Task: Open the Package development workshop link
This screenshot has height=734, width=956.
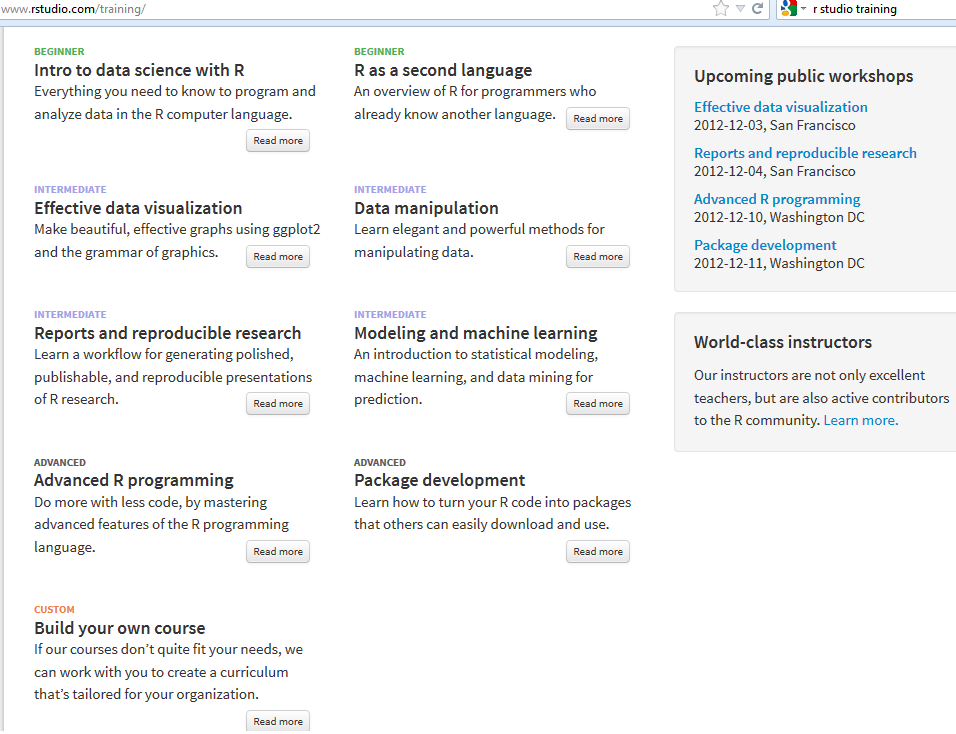Action: click(x=765, y=245)
